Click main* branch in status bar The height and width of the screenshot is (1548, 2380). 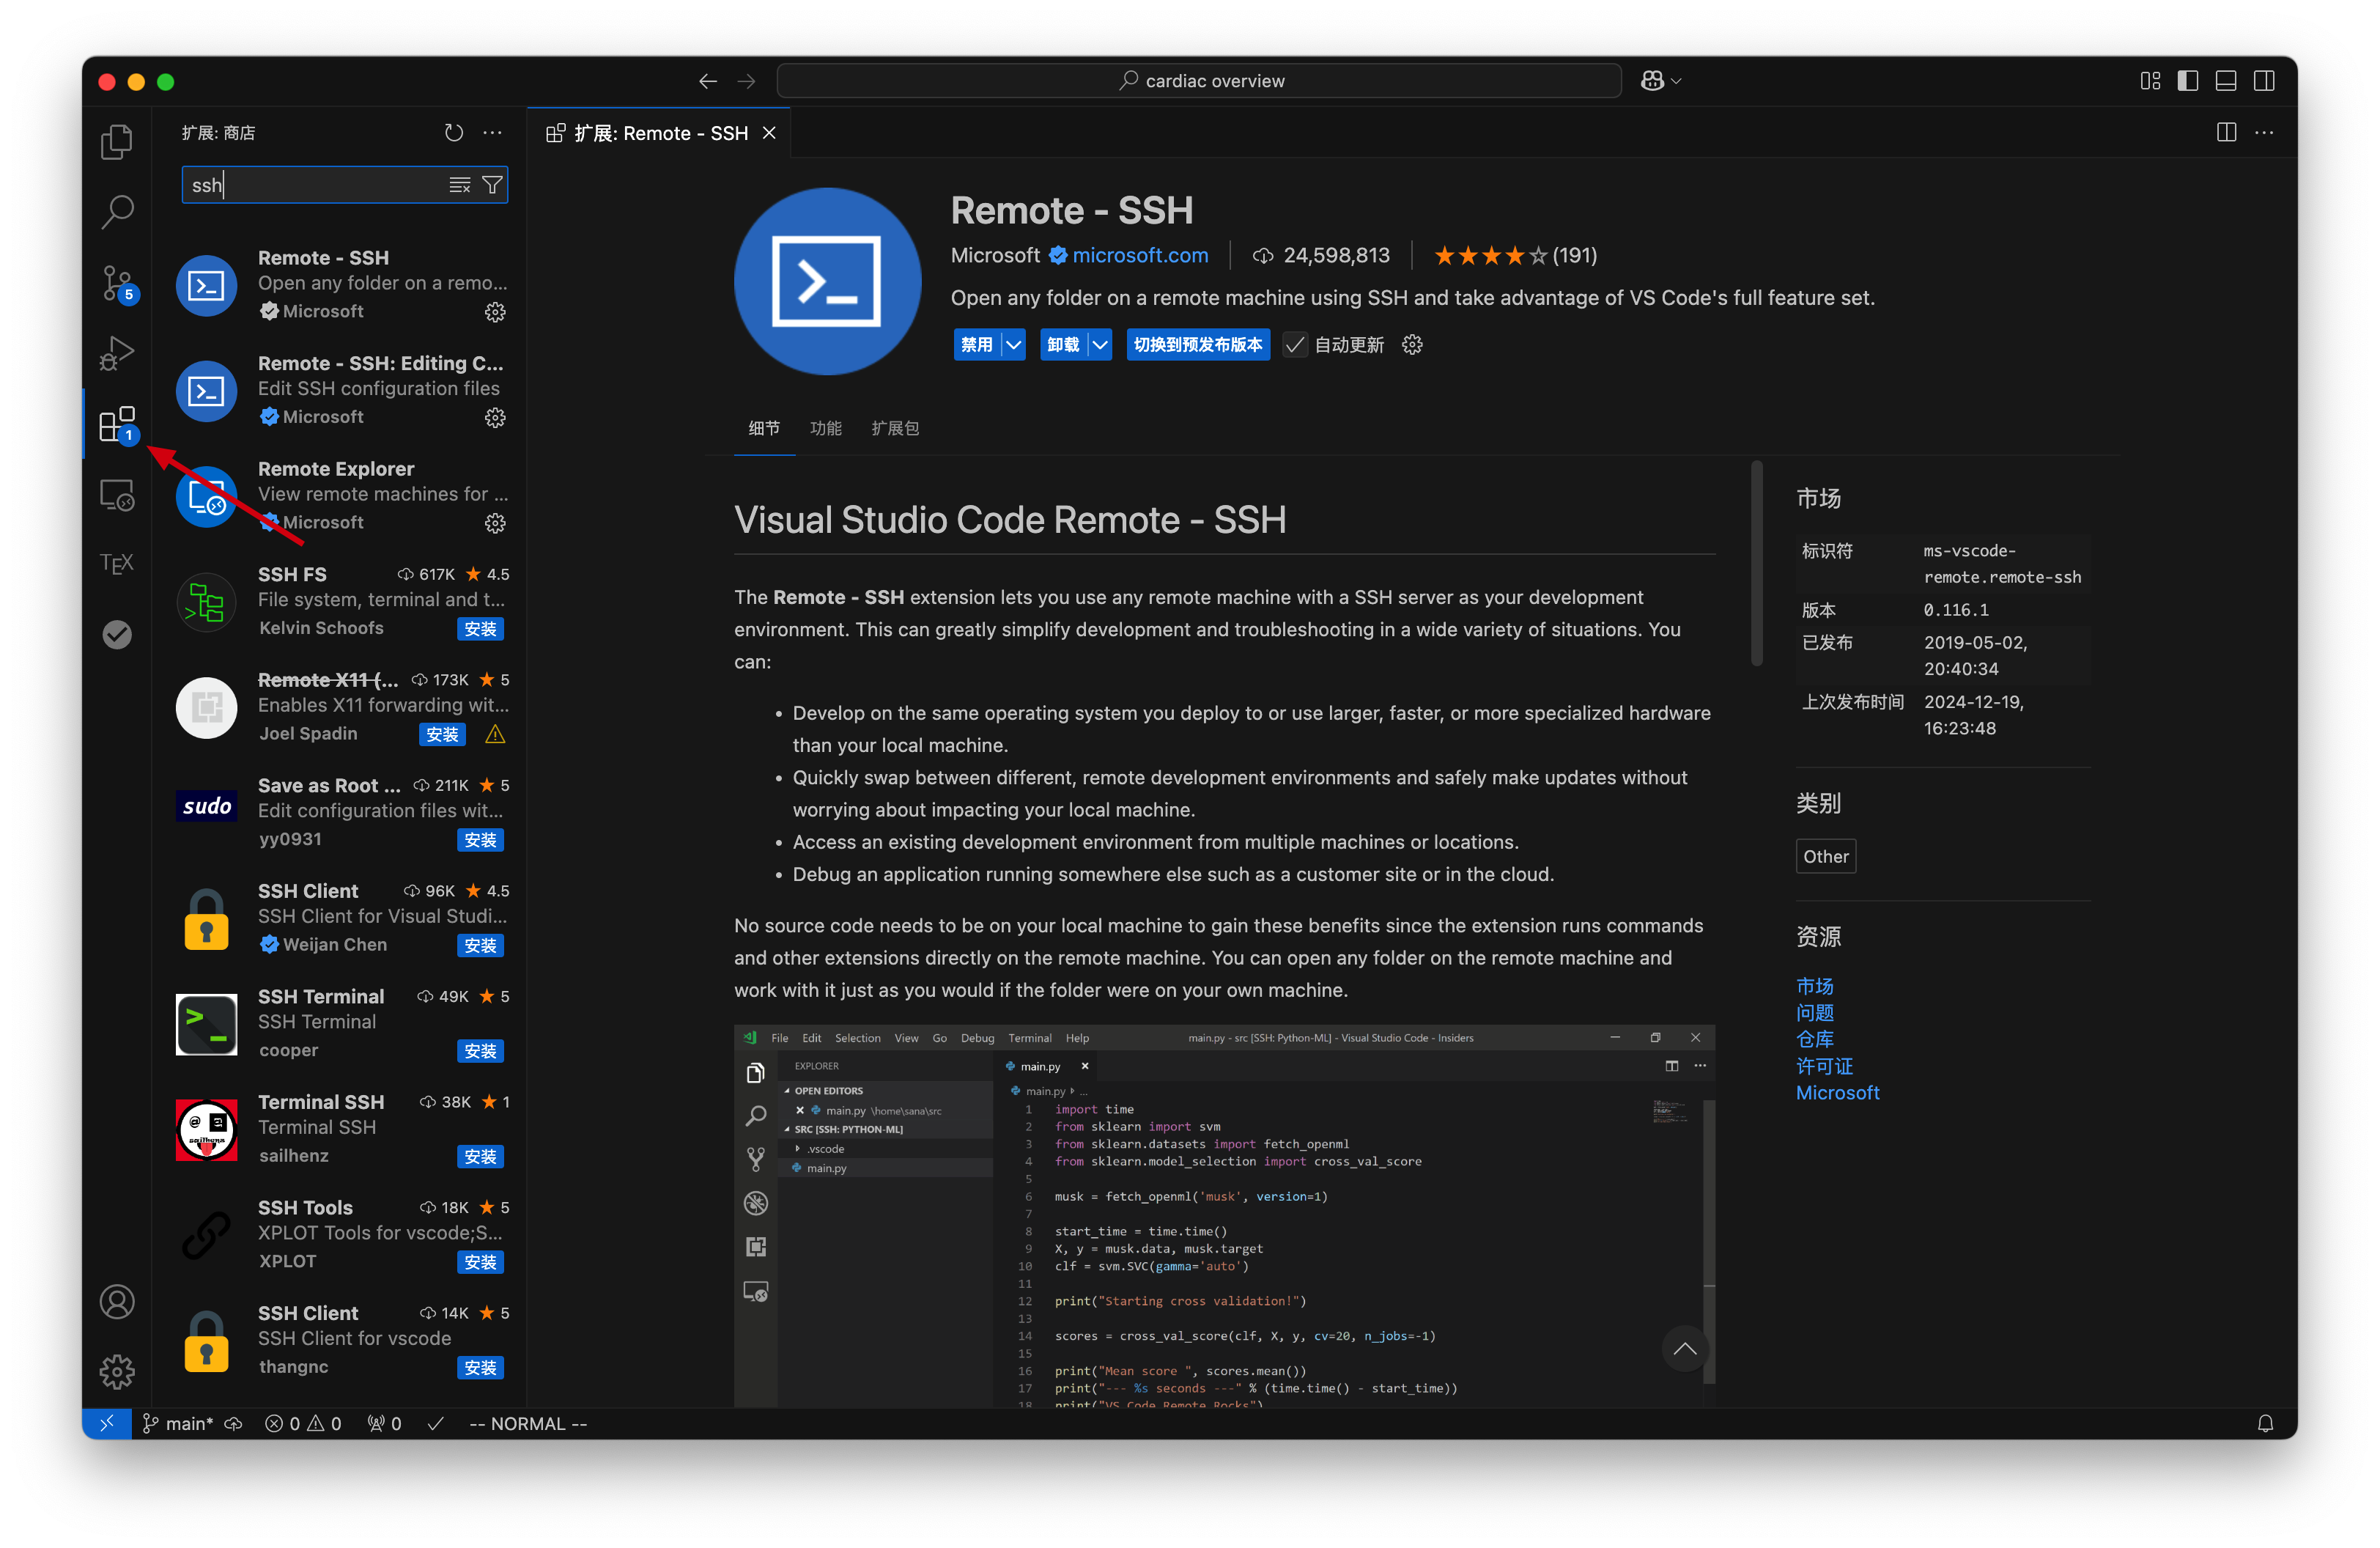178,1423
